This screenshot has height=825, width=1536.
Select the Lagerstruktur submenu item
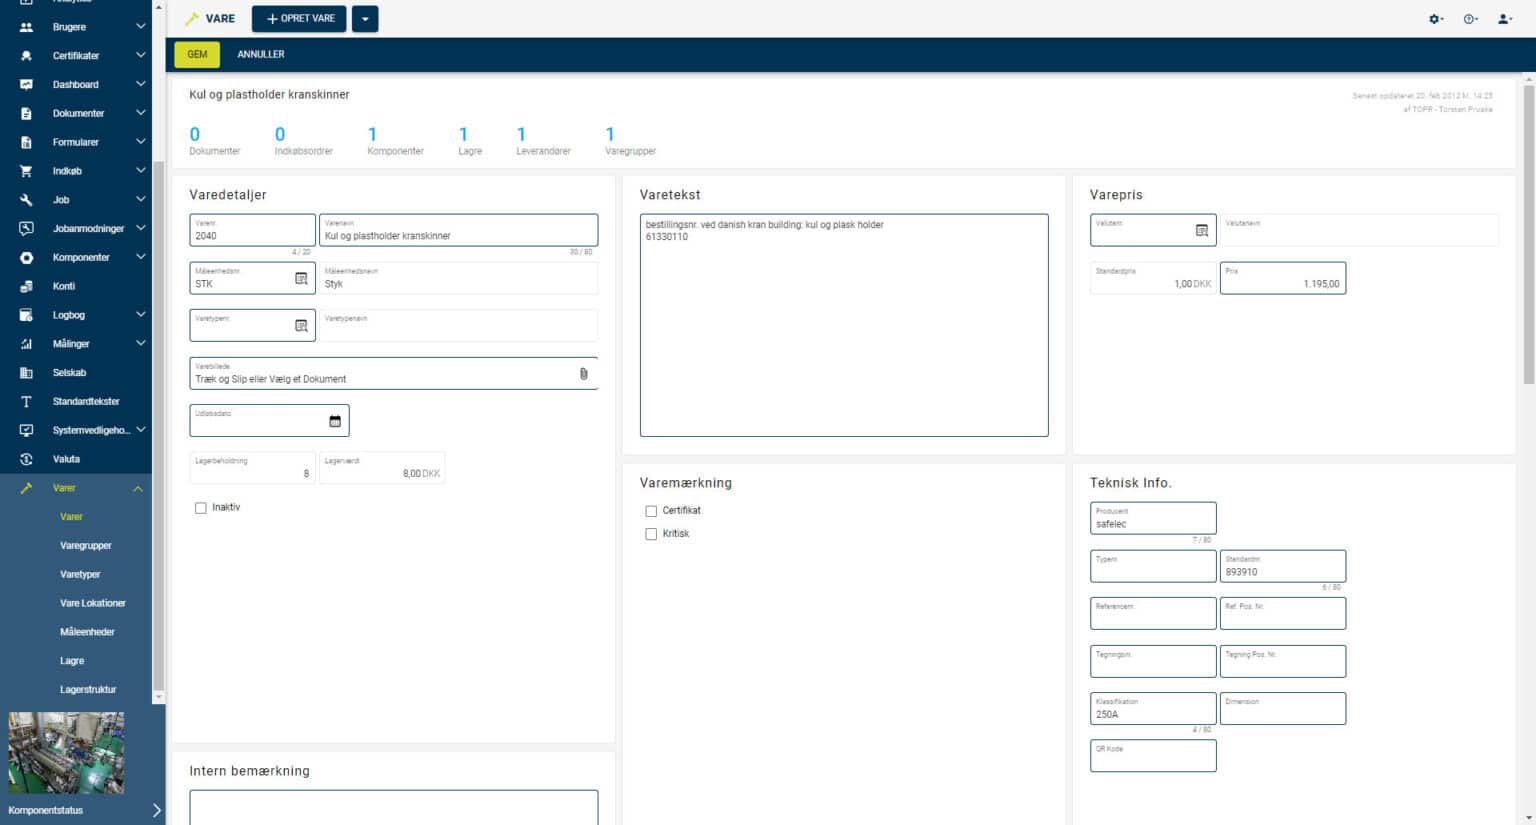pyautogui.click(x=88, y=690)
